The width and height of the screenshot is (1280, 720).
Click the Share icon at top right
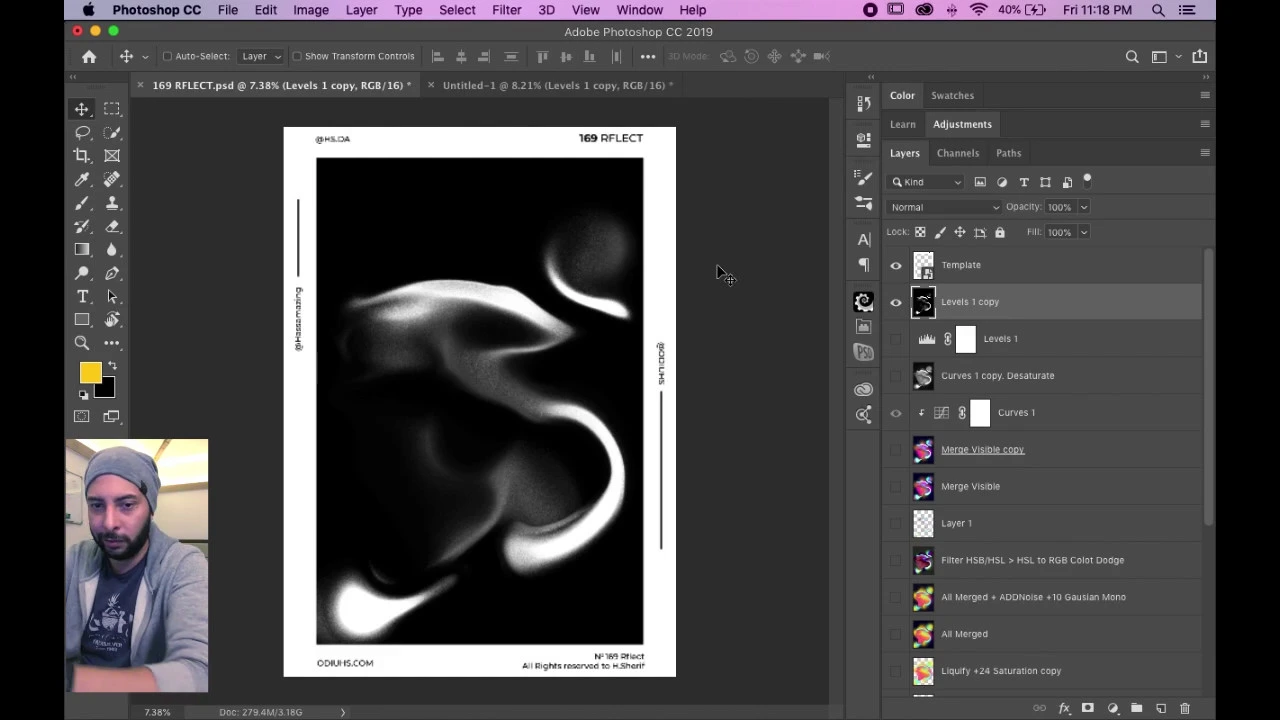tap(1200, 57)
